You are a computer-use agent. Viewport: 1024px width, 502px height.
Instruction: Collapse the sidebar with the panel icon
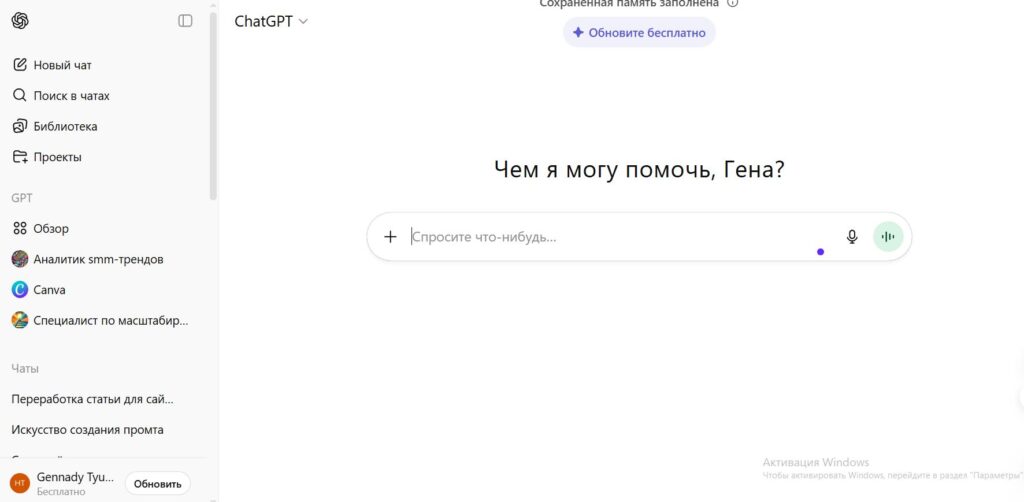click(185, 21)
